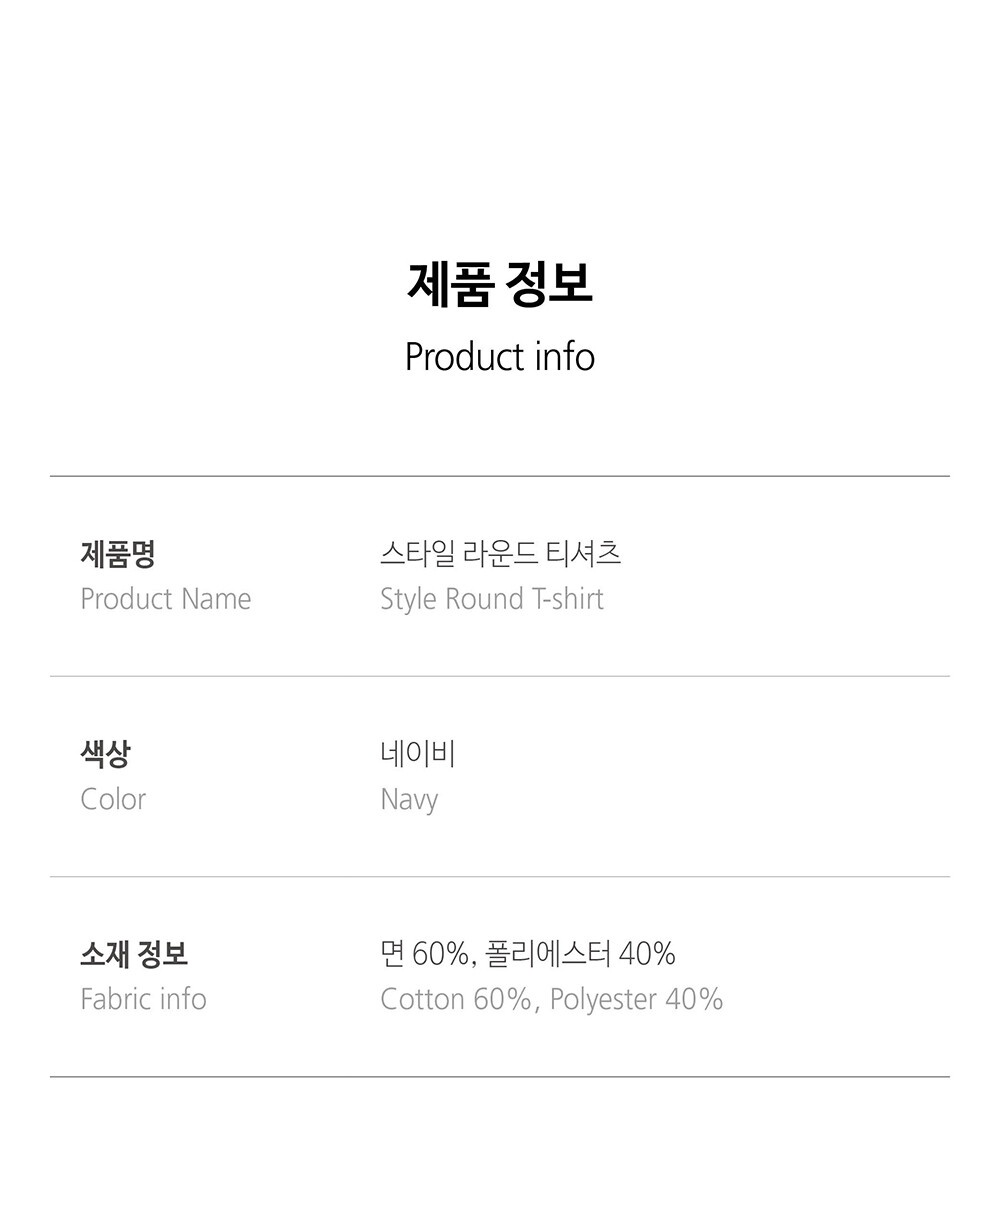Click the "Navy" text
Viewport: 1000px width, 1206px height.
click(409, 800)
